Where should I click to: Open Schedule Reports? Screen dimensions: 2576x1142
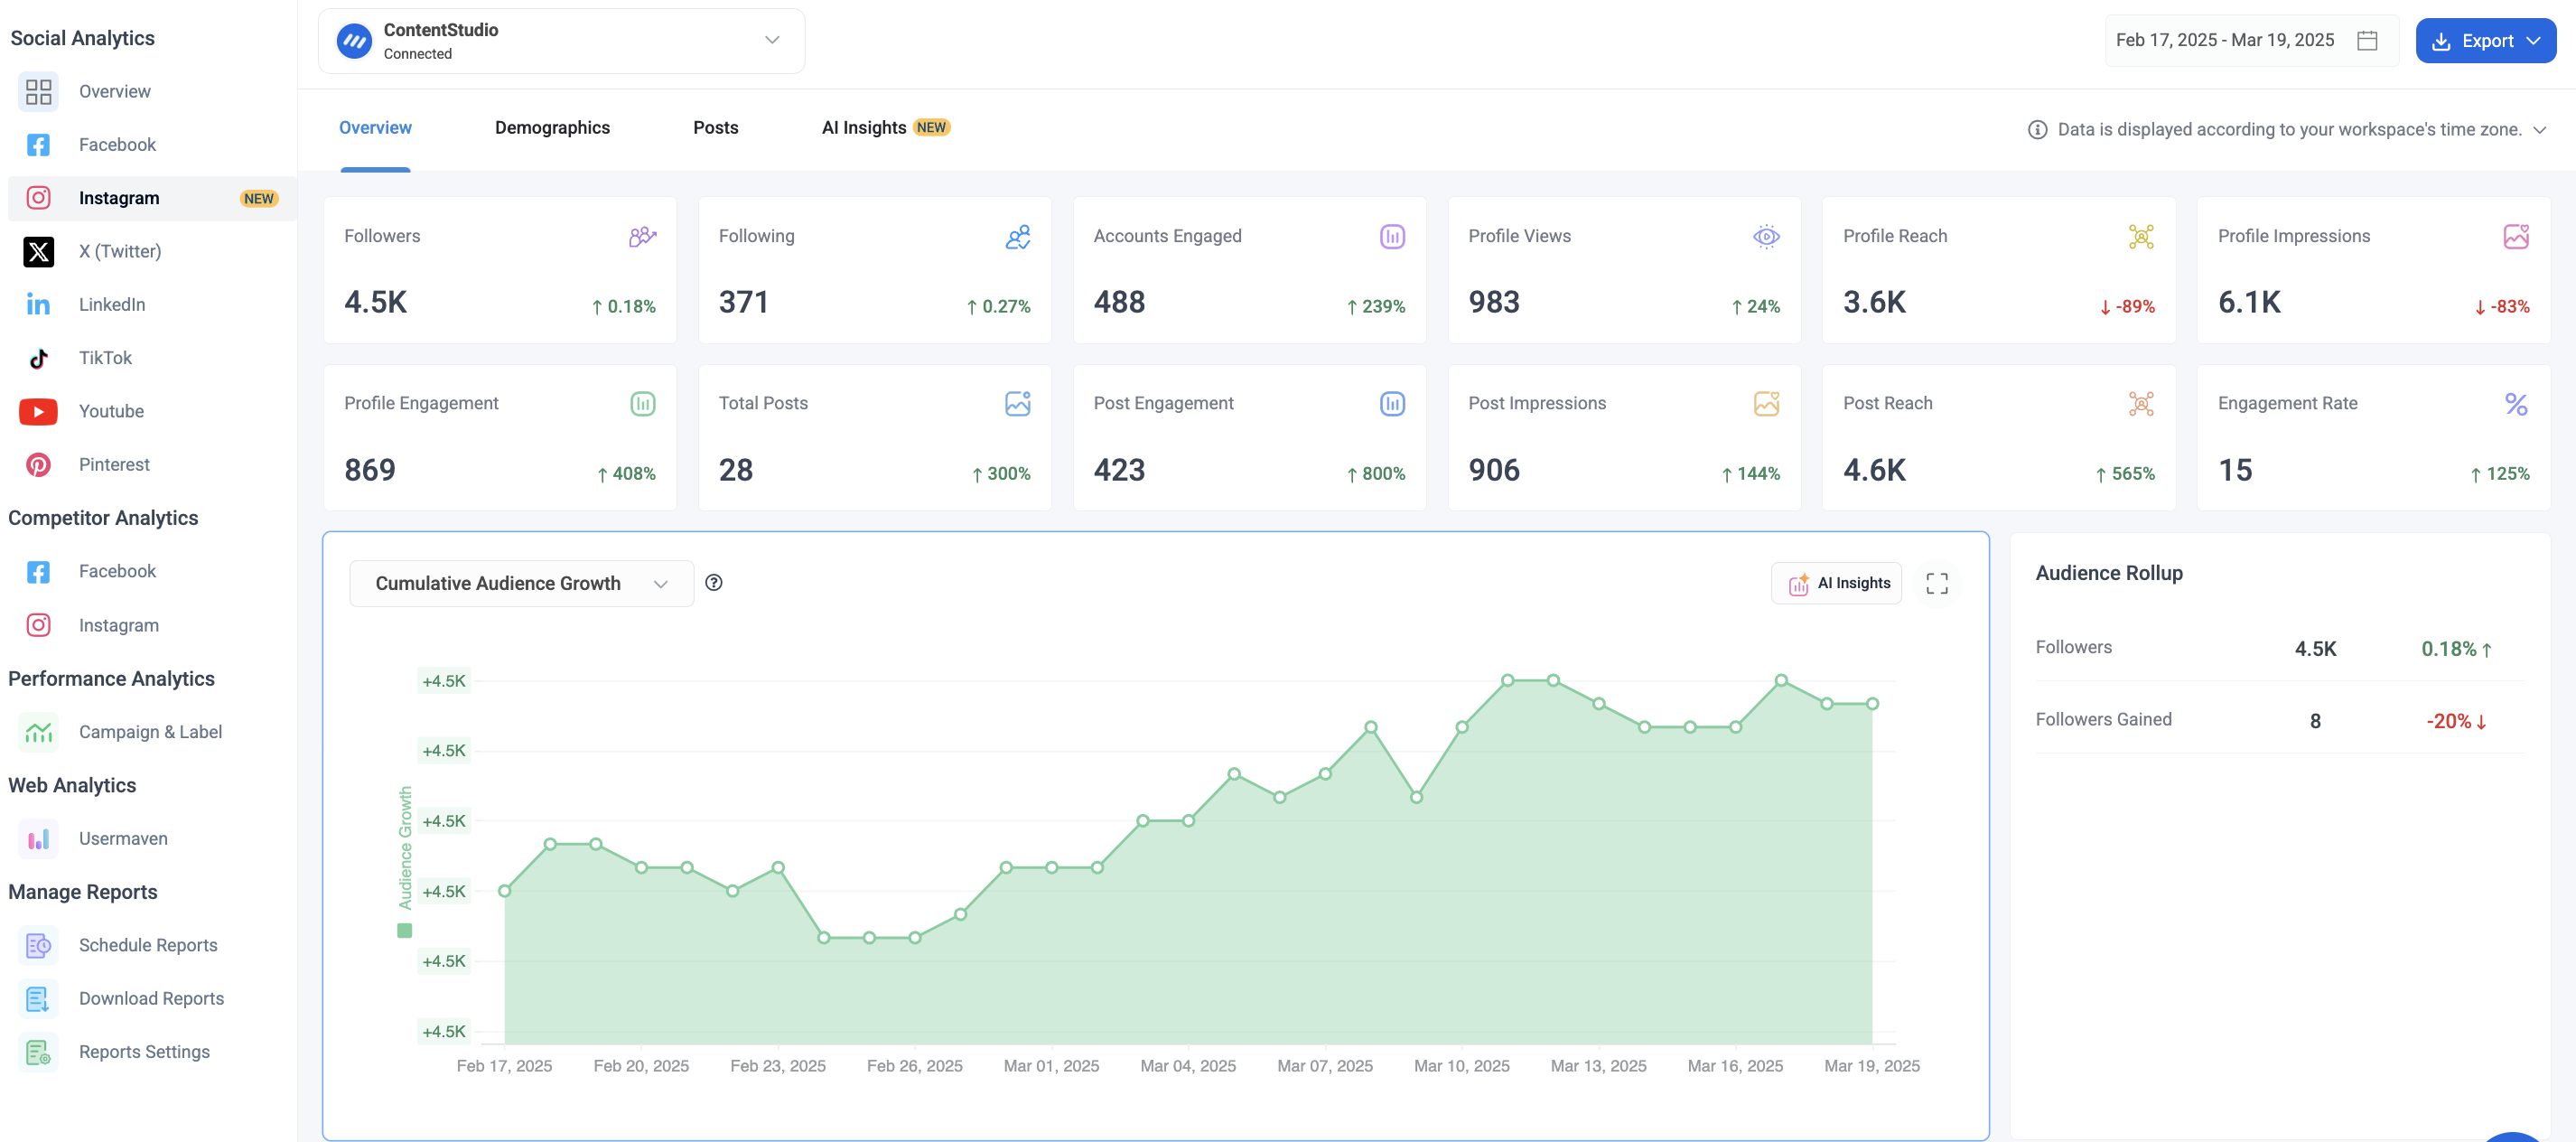tap(148, 945)
